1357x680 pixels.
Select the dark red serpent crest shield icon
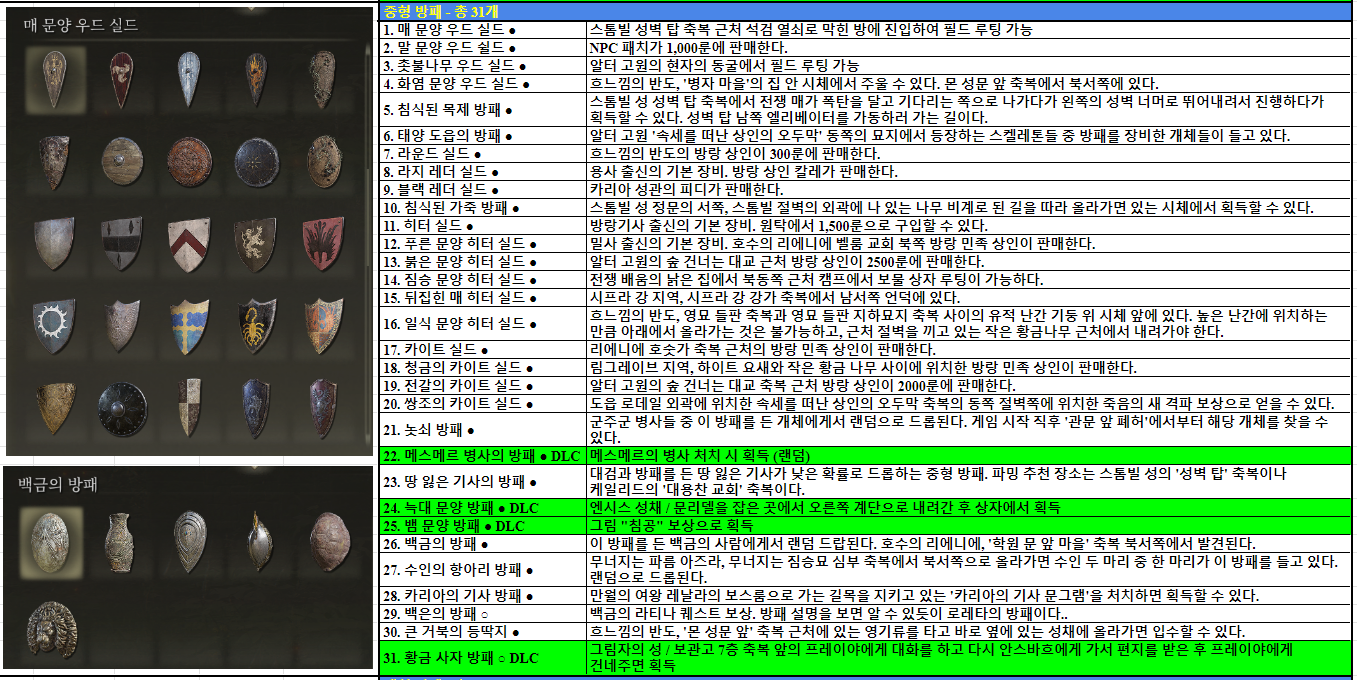324,408
